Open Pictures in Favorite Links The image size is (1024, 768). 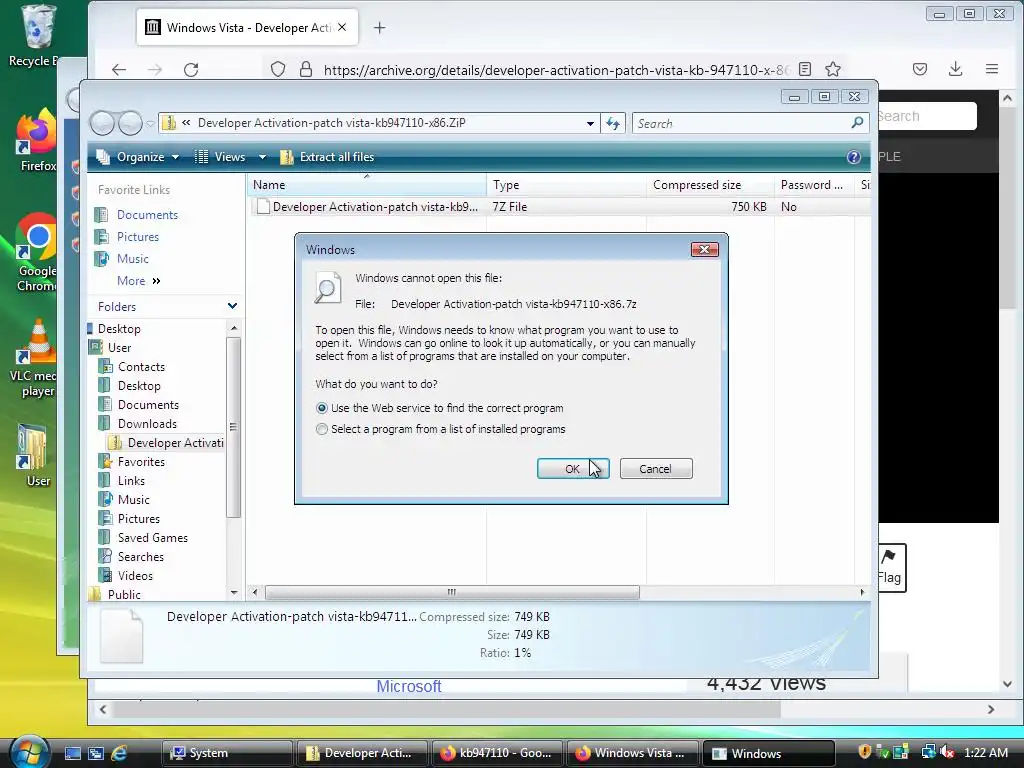point(137,236)
